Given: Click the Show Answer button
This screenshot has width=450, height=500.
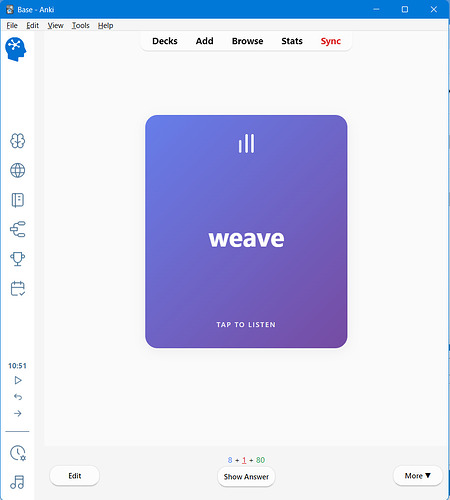Looking at the screenshot, I should click(x=246, y=477).
